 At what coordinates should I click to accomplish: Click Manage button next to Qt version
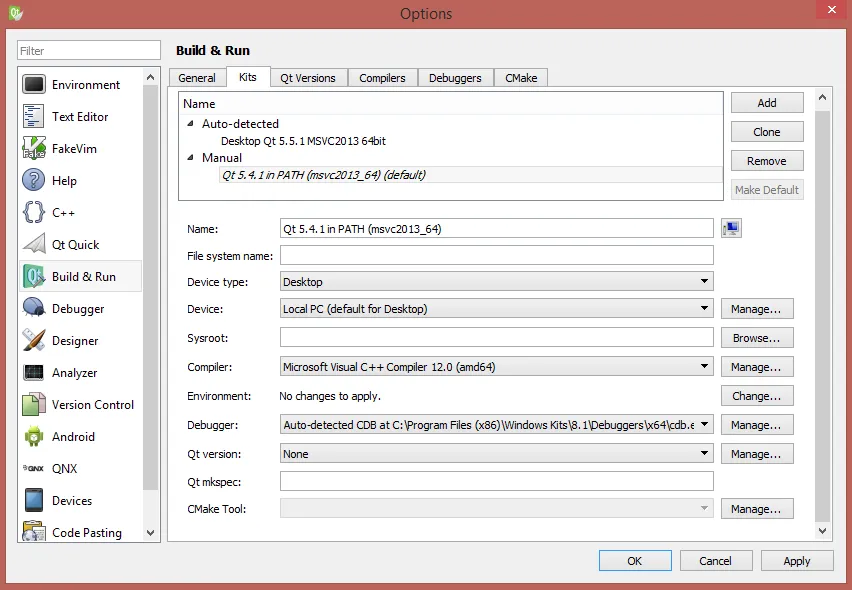pyautogui.click(x=757, y=454)
